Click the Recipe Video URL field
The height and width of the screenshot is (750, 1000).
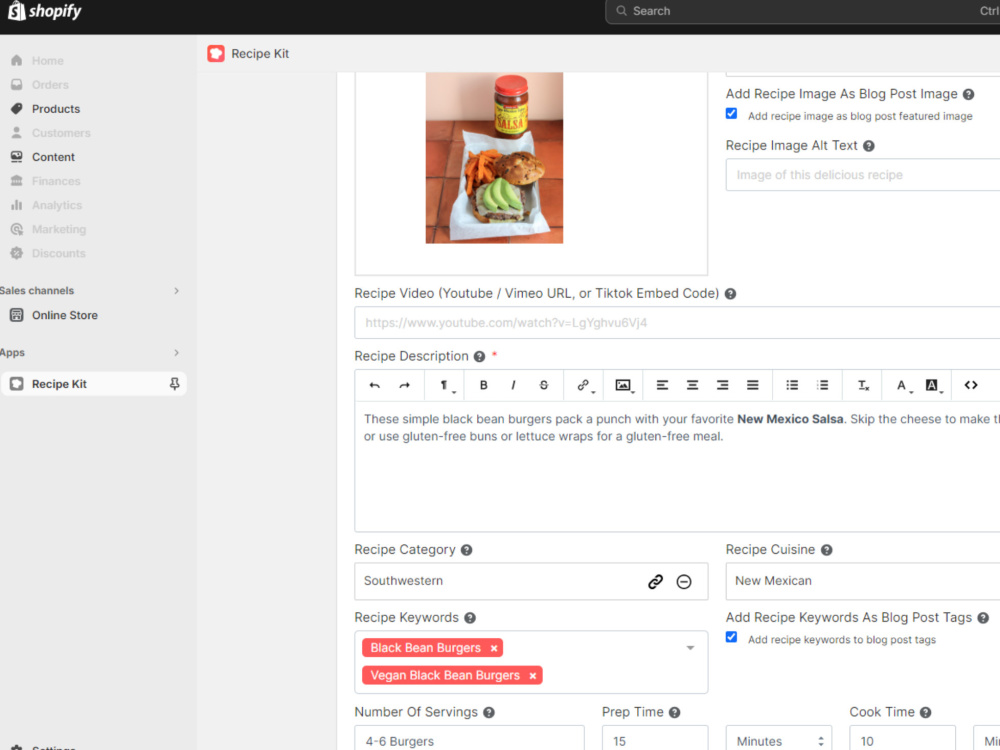(x=677, y=323)
